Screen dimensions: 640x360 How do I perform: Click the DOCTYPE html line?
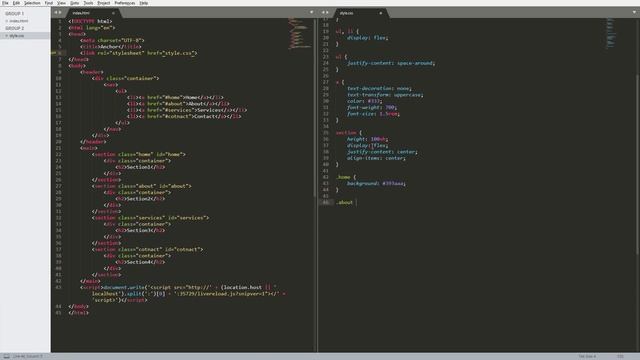point(90,21)
